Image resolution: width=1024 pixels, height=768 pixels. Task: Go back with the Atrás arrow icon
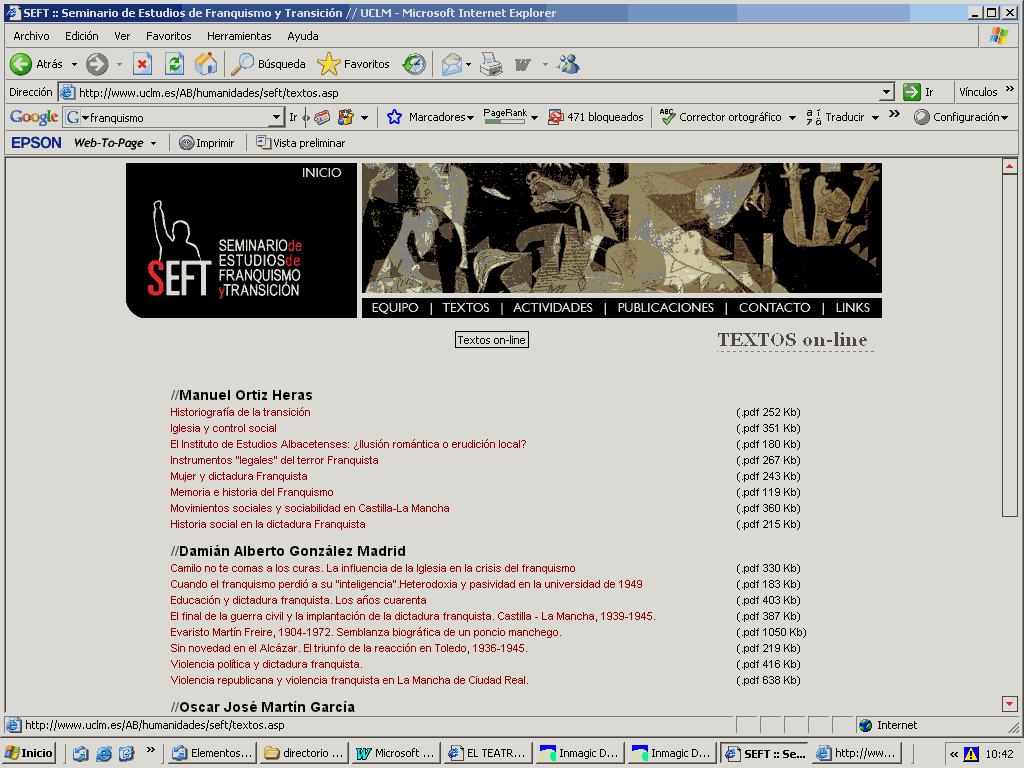(x=21, y=64)
